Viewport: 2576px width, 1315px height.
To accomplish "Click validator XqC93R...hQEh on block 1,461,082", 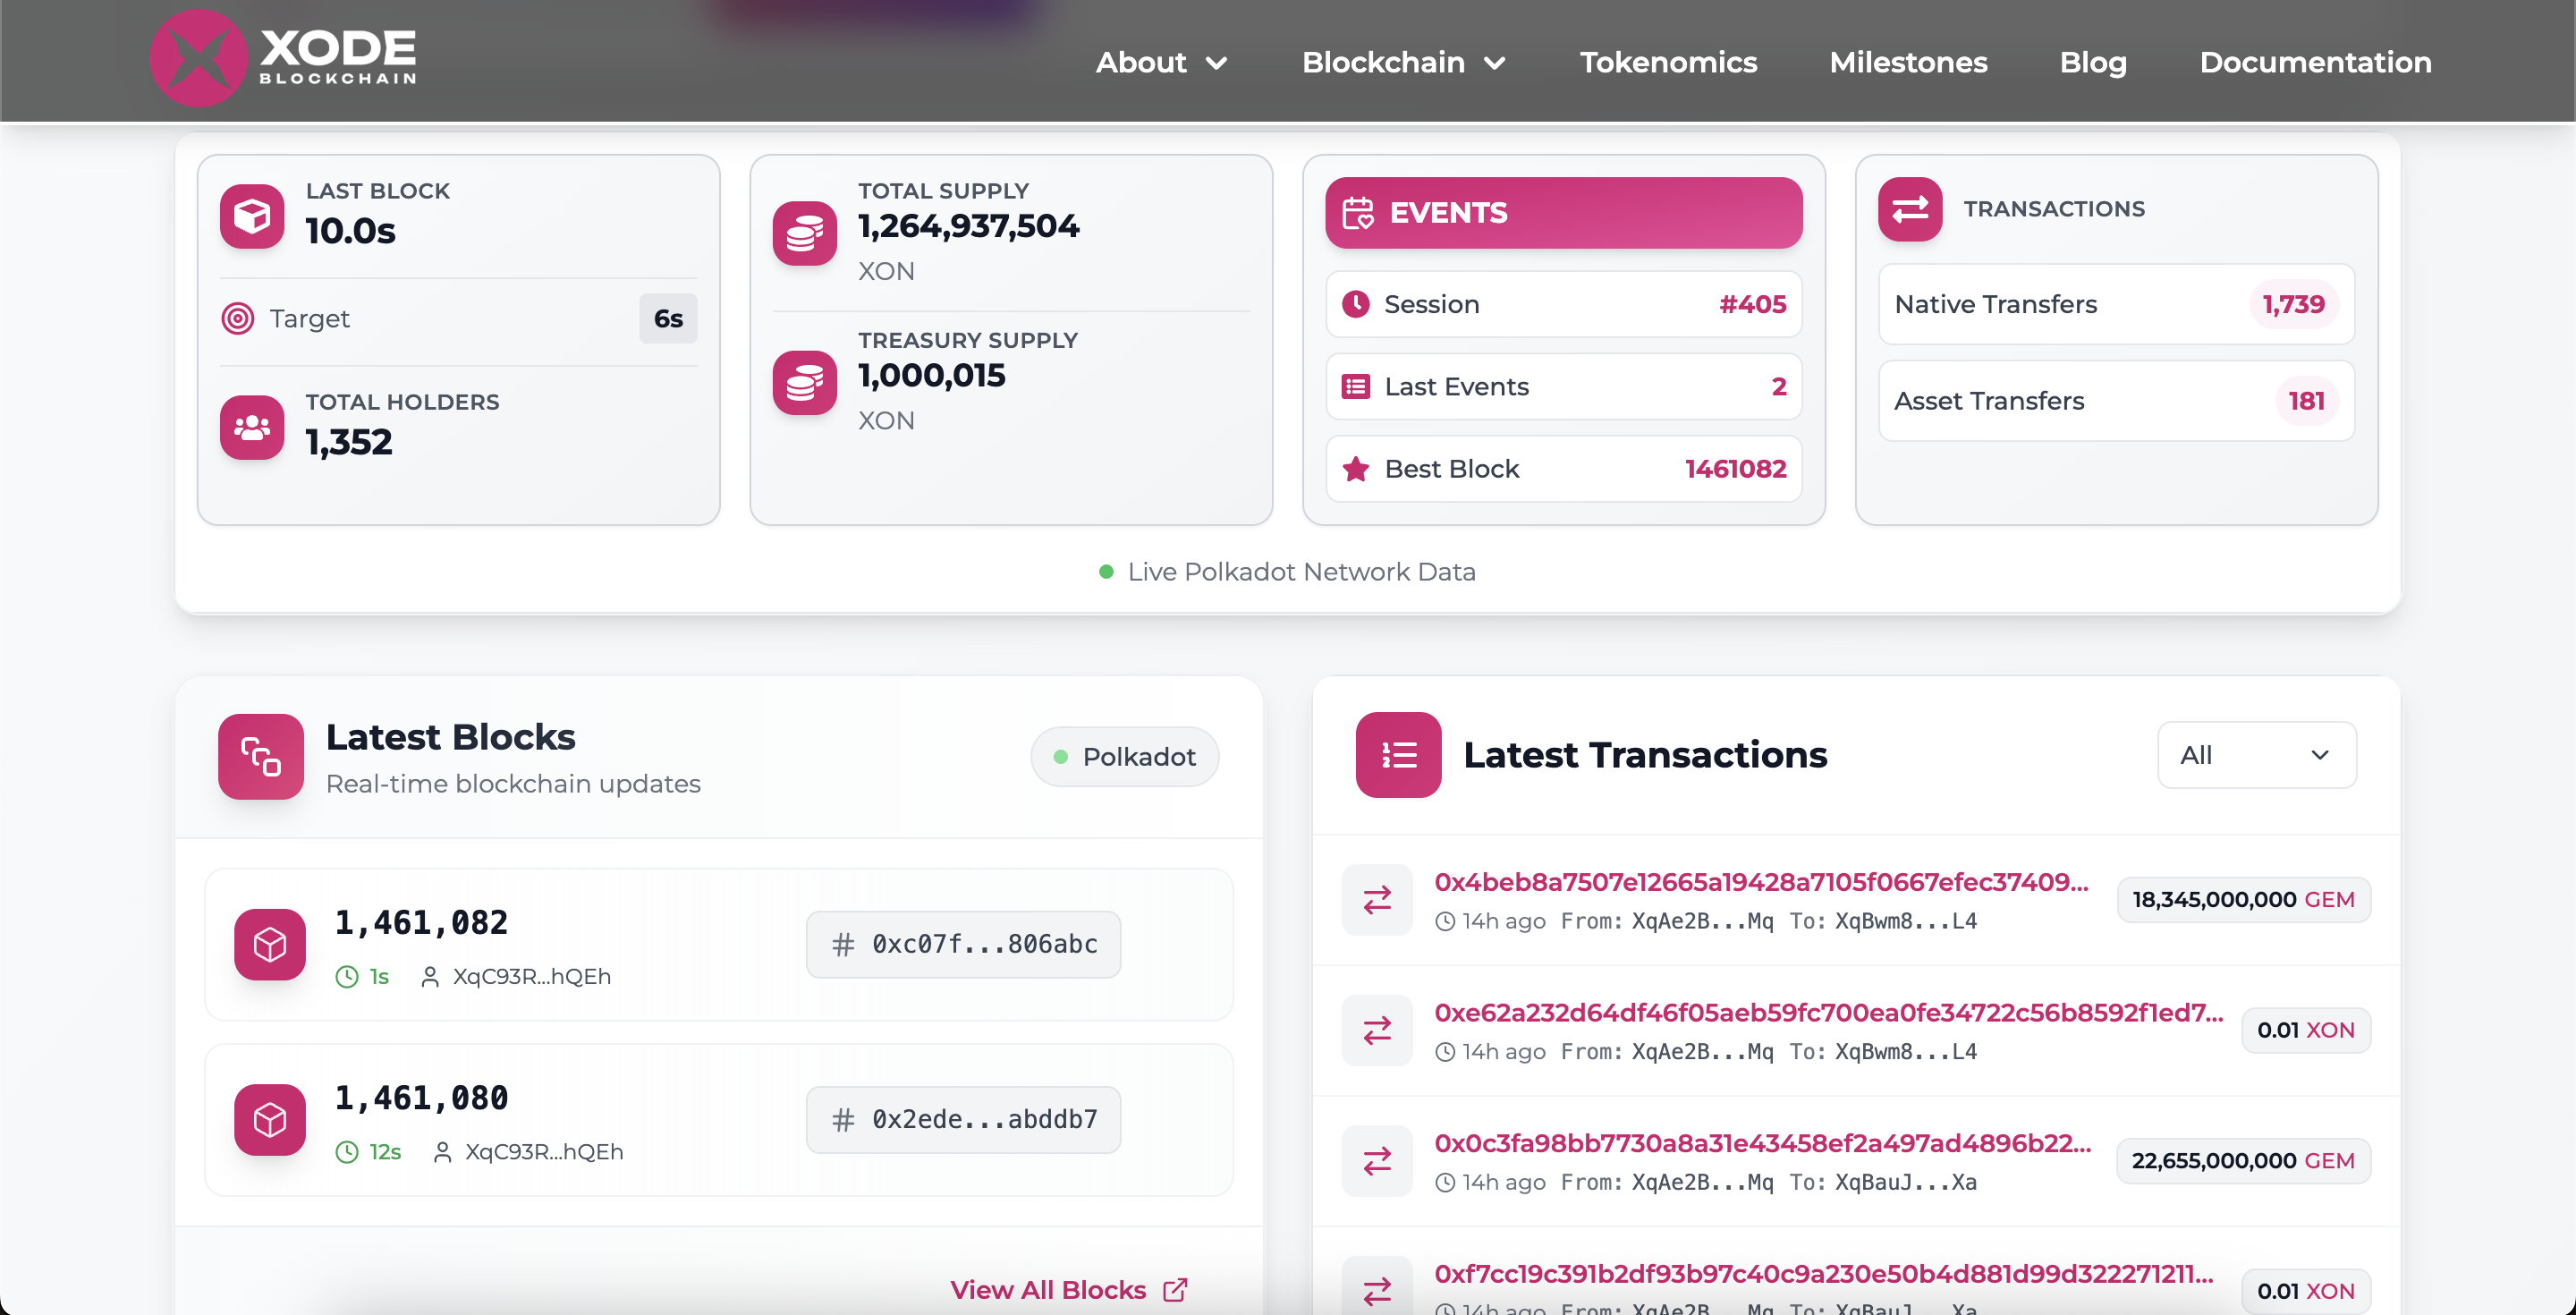I will tap(531, 976).
